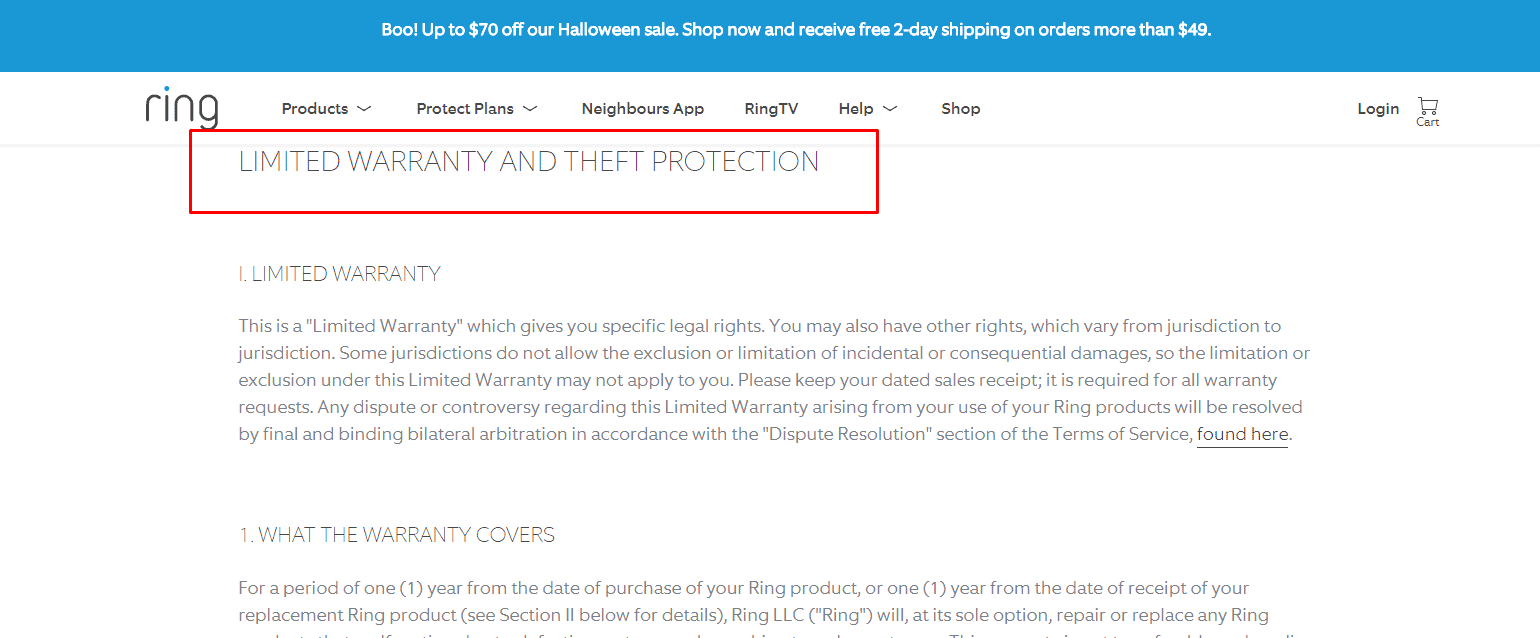Go to RingTV
The height and width of the screenshot is (638, 1540).
(x=771, y=108)
